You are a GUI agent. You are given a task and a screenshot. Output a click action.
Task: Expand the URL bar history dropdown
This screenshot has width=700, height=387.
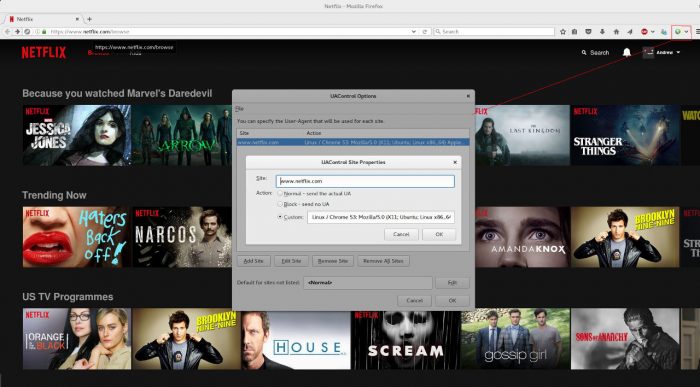[x=414, y=32]
